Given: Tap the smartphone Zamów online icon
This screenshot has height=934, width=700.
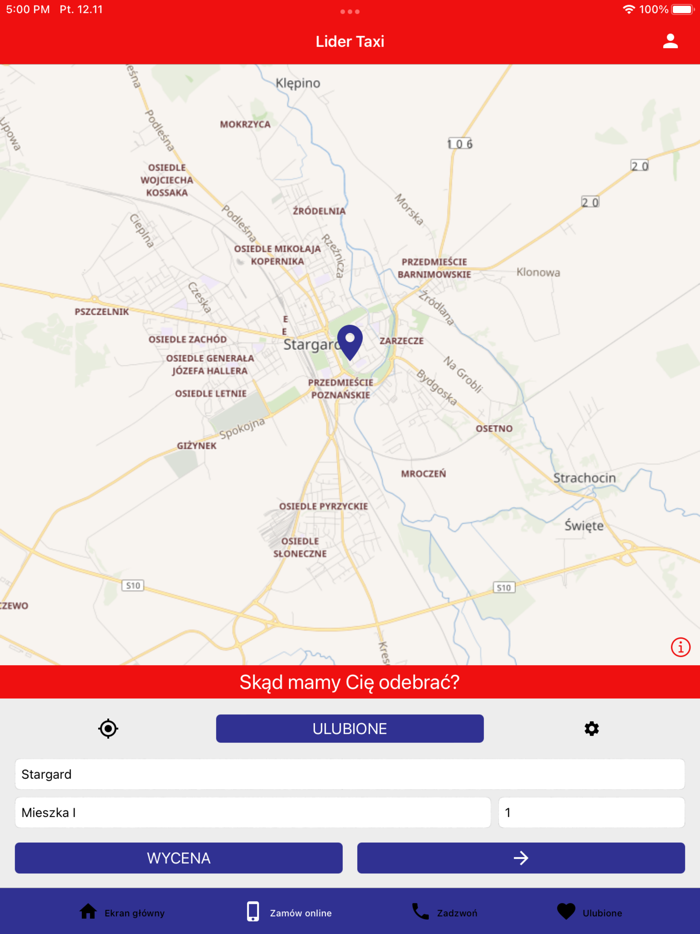Looking at the screenshot, I should (253, 912).
